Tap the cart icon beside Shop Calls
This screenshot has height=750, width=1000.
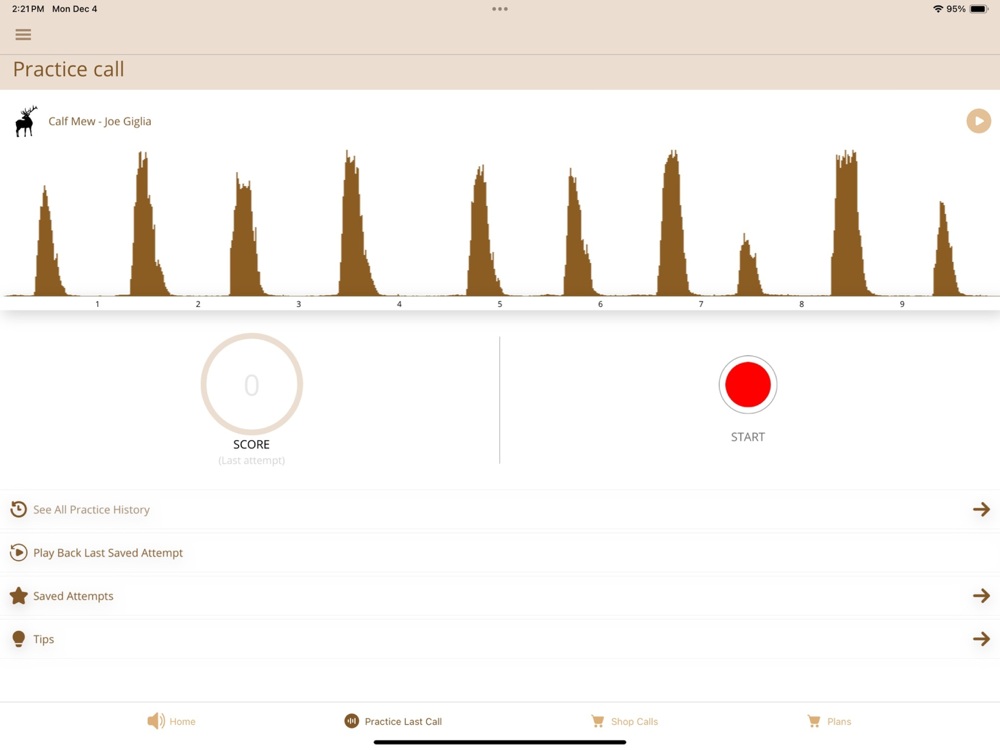click(x=598, y=721)
